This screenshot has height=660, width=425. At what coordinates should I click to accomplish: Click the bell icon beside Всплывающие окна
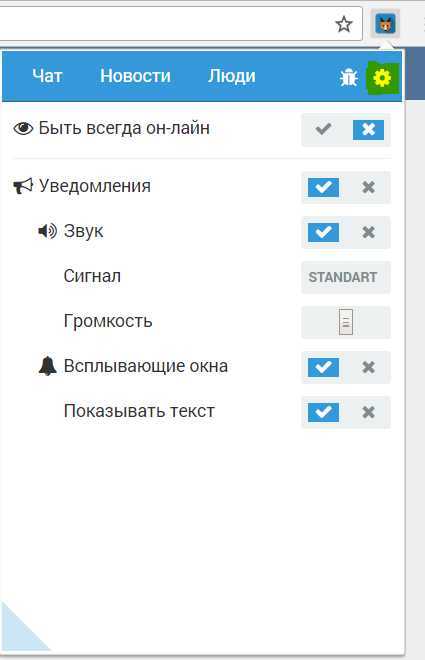(48, 366)
